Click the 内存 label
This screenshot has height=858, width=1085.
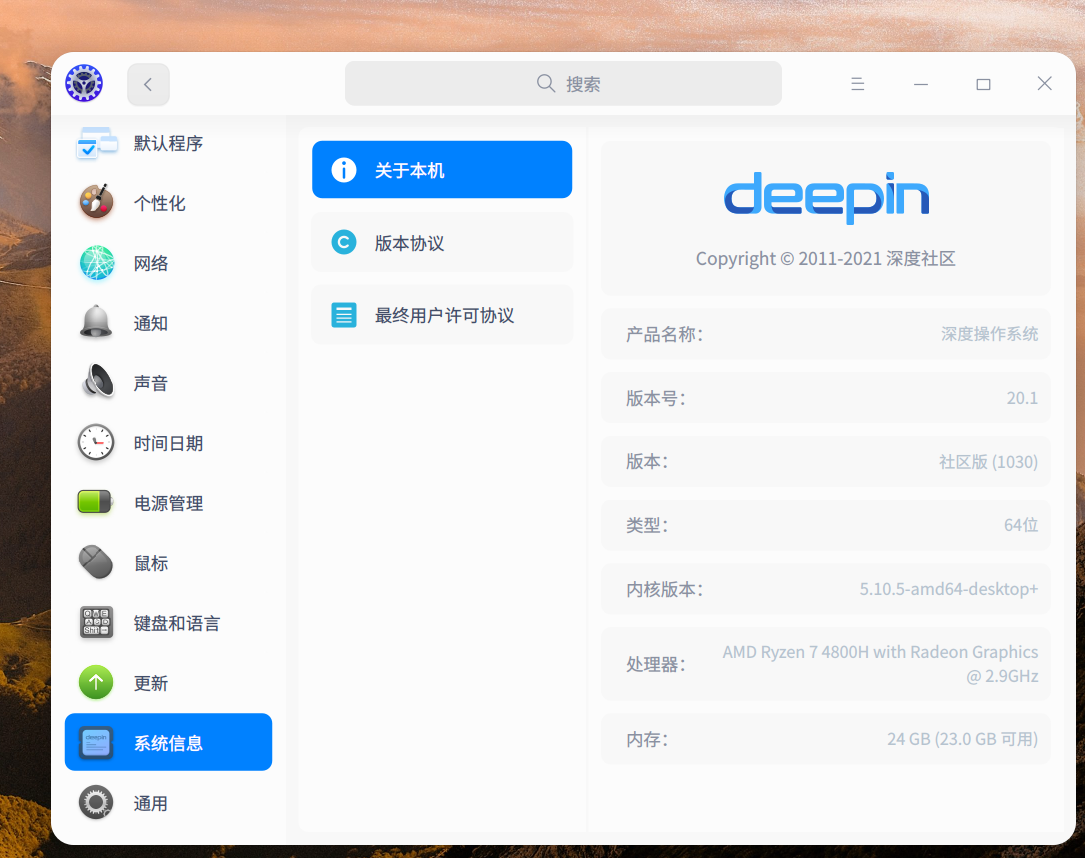coord(647,740)
